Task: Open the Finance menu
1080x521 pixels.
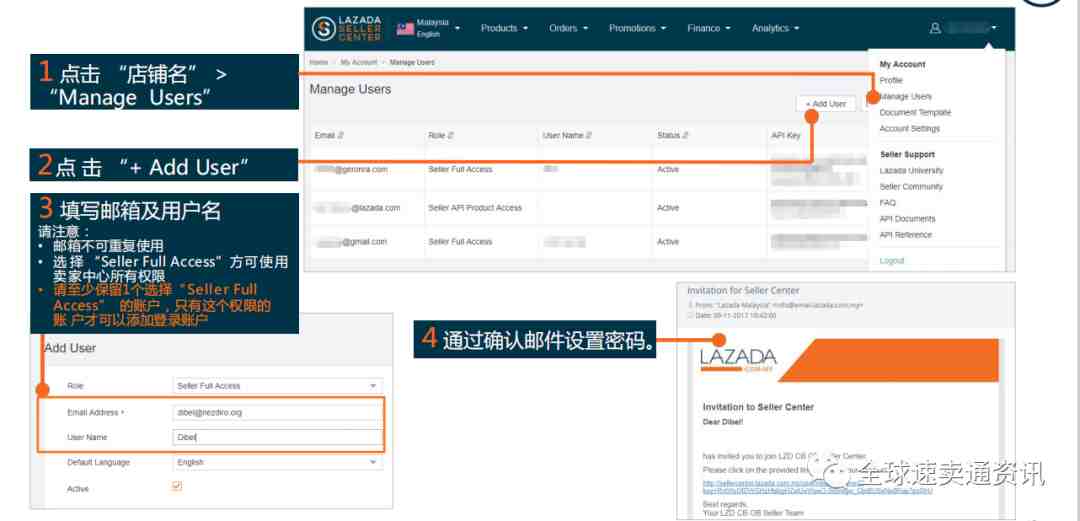Action: (x=708, y=28)
